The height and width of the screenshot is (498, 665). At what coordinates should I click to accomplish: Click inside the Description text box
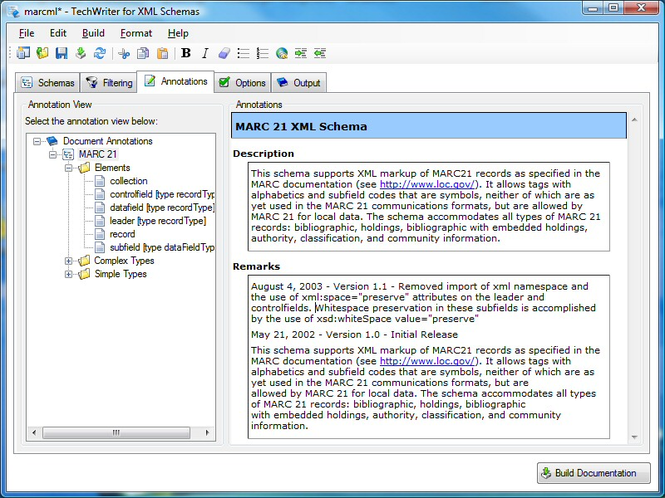(x=429, y=207)
